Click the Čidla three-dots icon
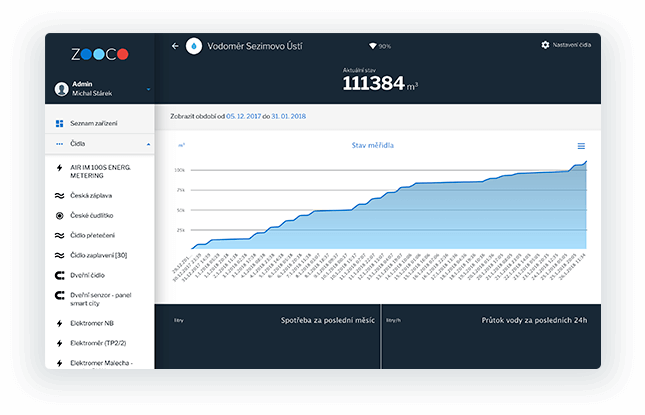This screenshot has width=645, height=415. [60, 144]
